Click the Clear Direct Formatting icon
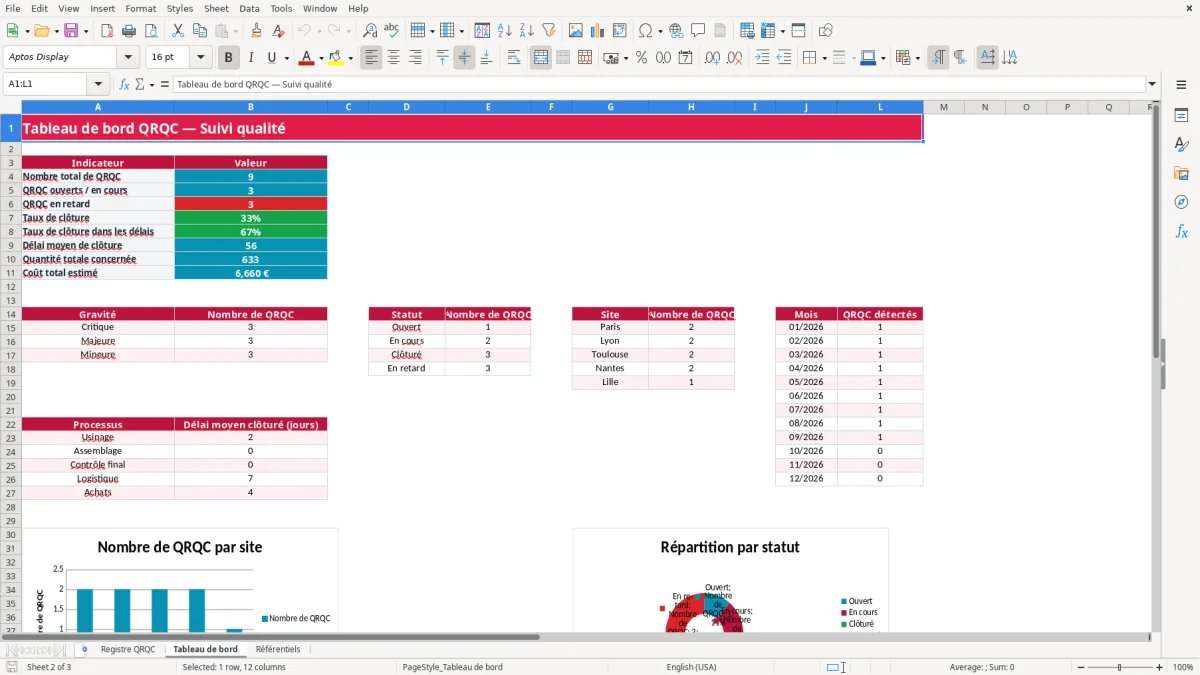 pos(278,31)
